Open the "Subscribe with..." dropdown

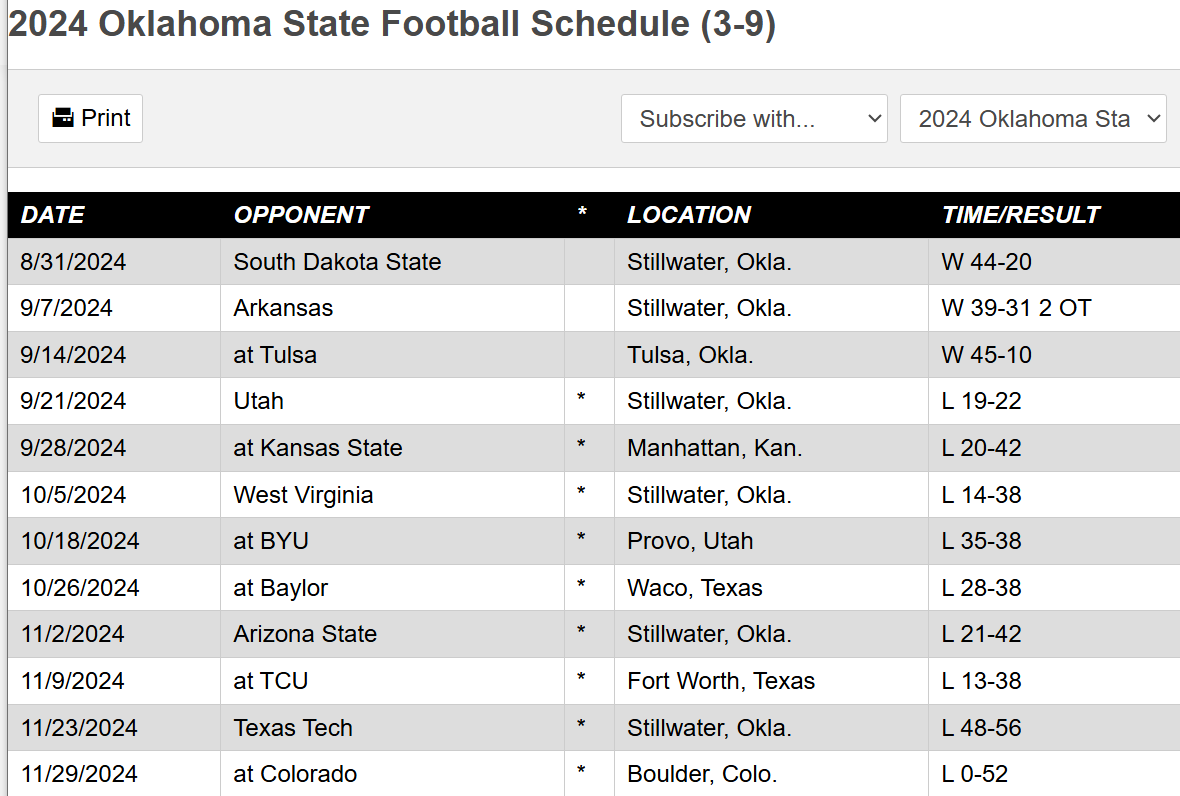[754, 119]
